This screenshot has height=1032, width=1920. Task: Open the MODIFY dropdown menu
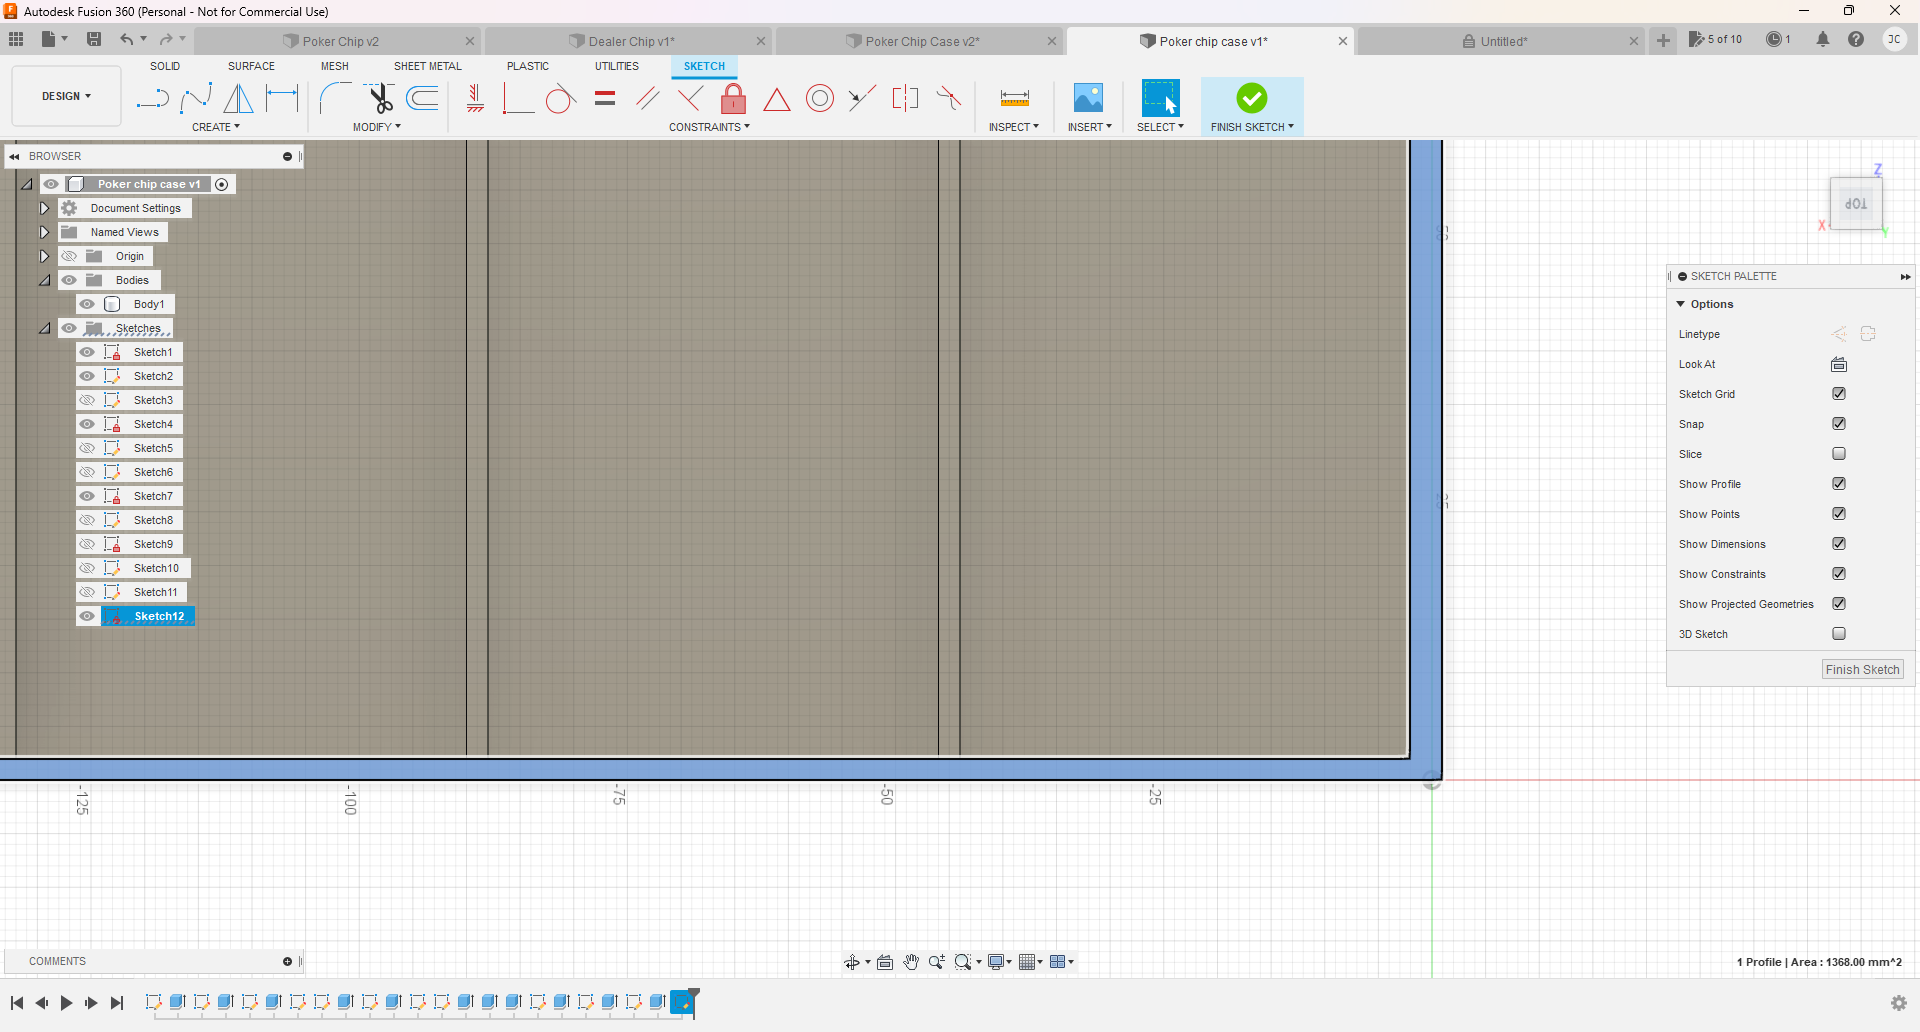pyautogui.click(x=377, y=127)
